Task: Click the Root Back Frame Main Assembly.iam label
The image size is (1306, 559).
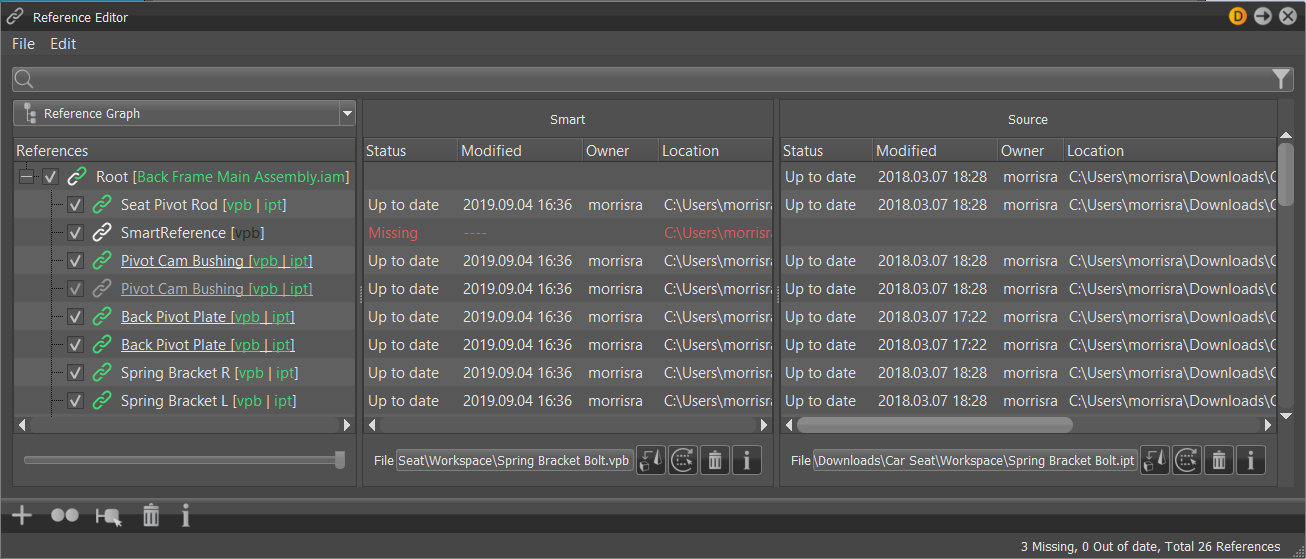Action: (224, 177)
